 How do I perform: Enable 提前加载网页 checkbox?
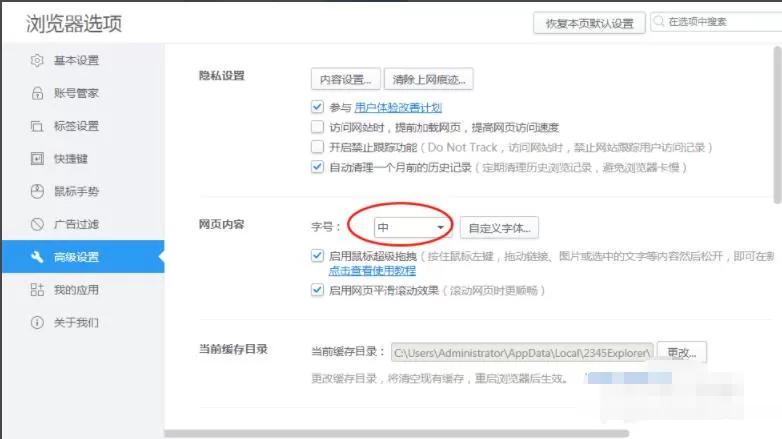[x=317, y=127]
